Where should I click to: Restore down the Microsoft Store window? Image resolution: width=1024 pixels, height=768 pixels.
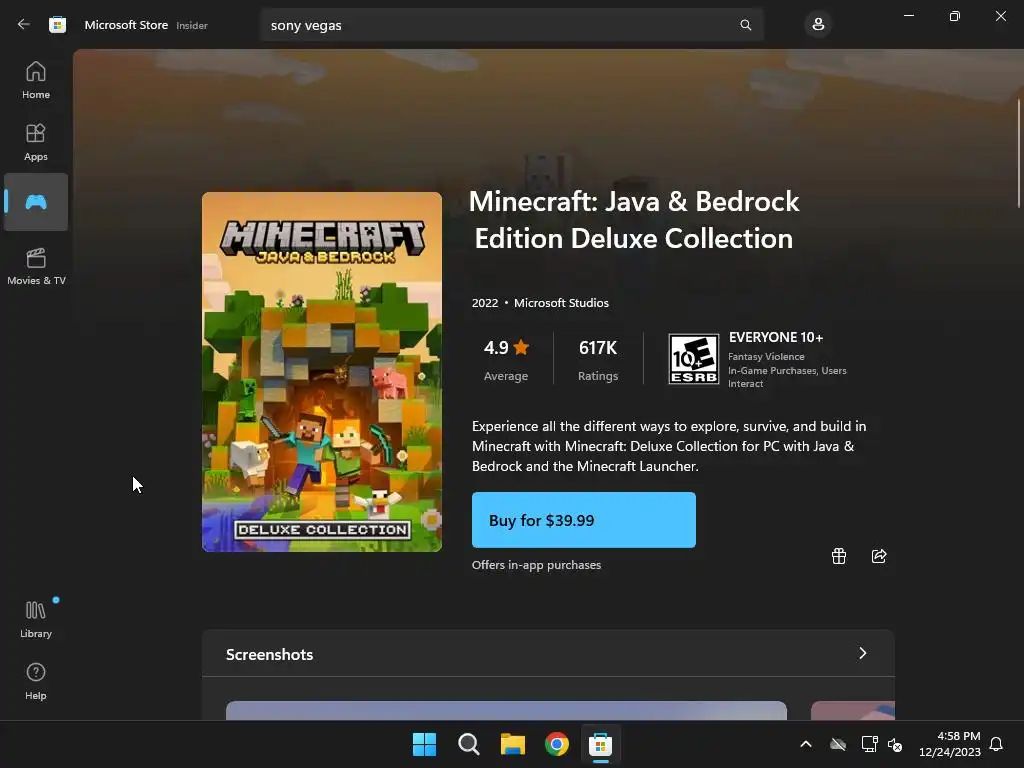(955, 16)
